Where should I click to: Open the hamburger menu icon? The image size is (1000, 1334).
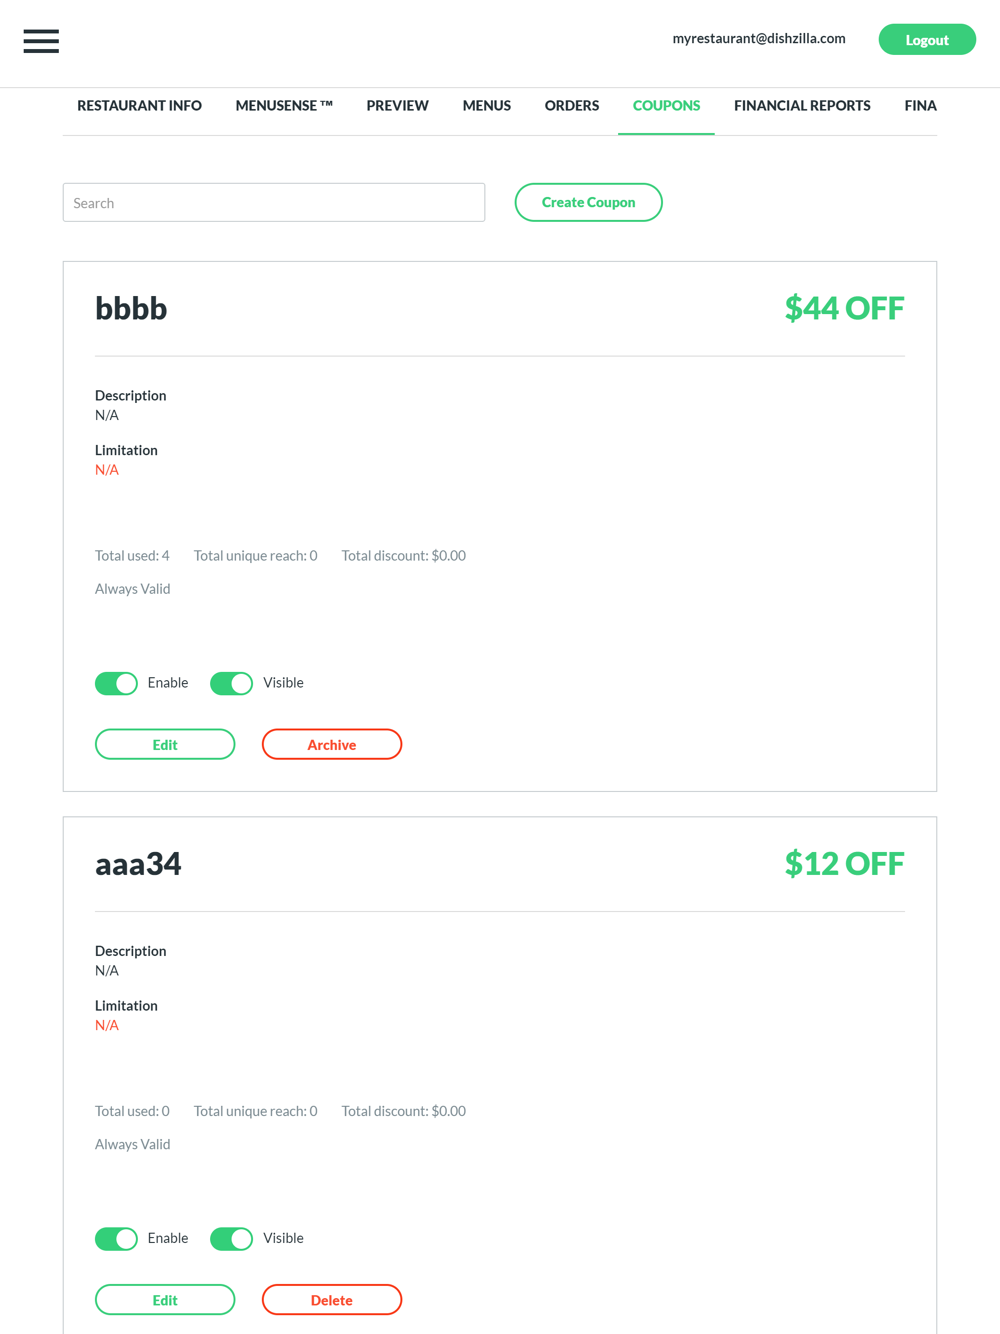click(x=41, y=41)
